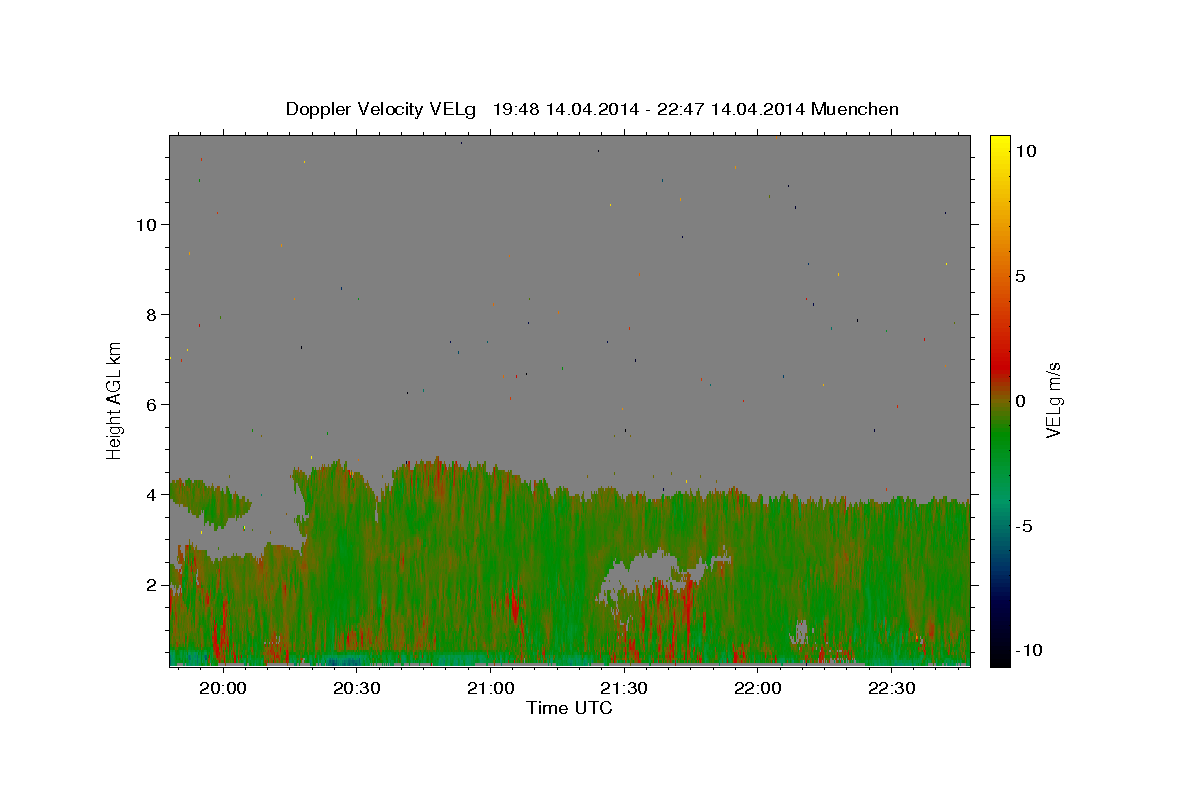Screen dimensions: 1200x800
Task: Click the 22:30 time tick label
Action: pyautogui.click(x=892, y=689)
